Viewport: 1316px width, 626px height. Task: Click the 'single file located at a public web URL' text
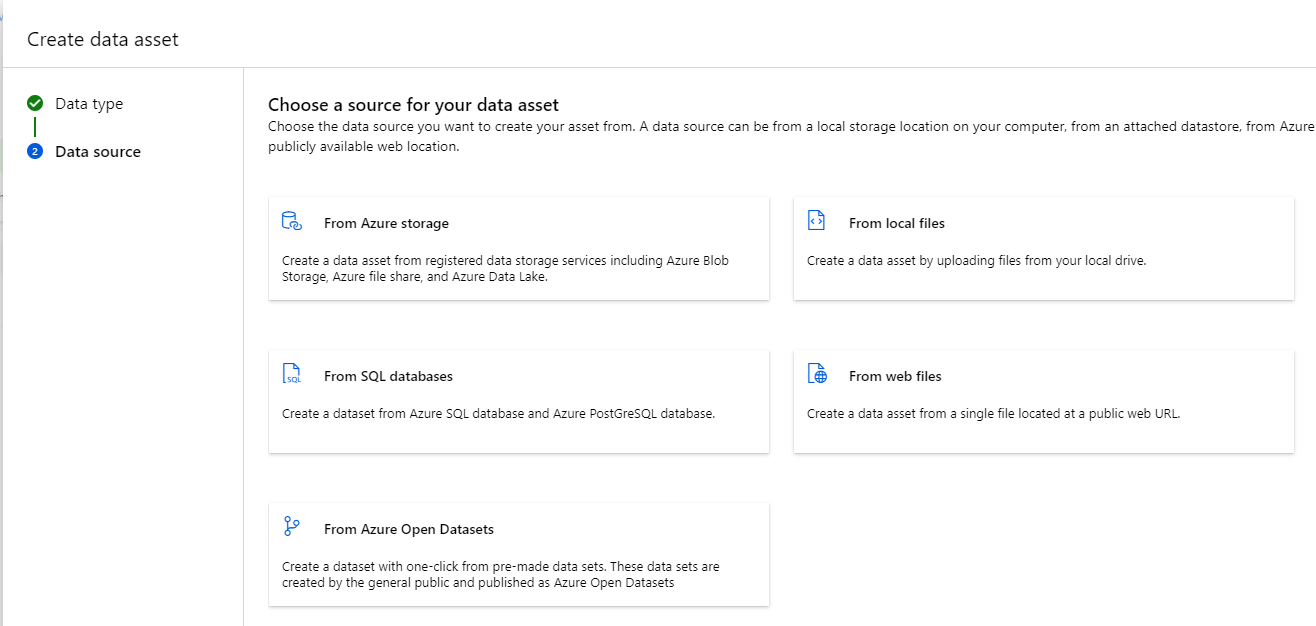click(993, 413)
